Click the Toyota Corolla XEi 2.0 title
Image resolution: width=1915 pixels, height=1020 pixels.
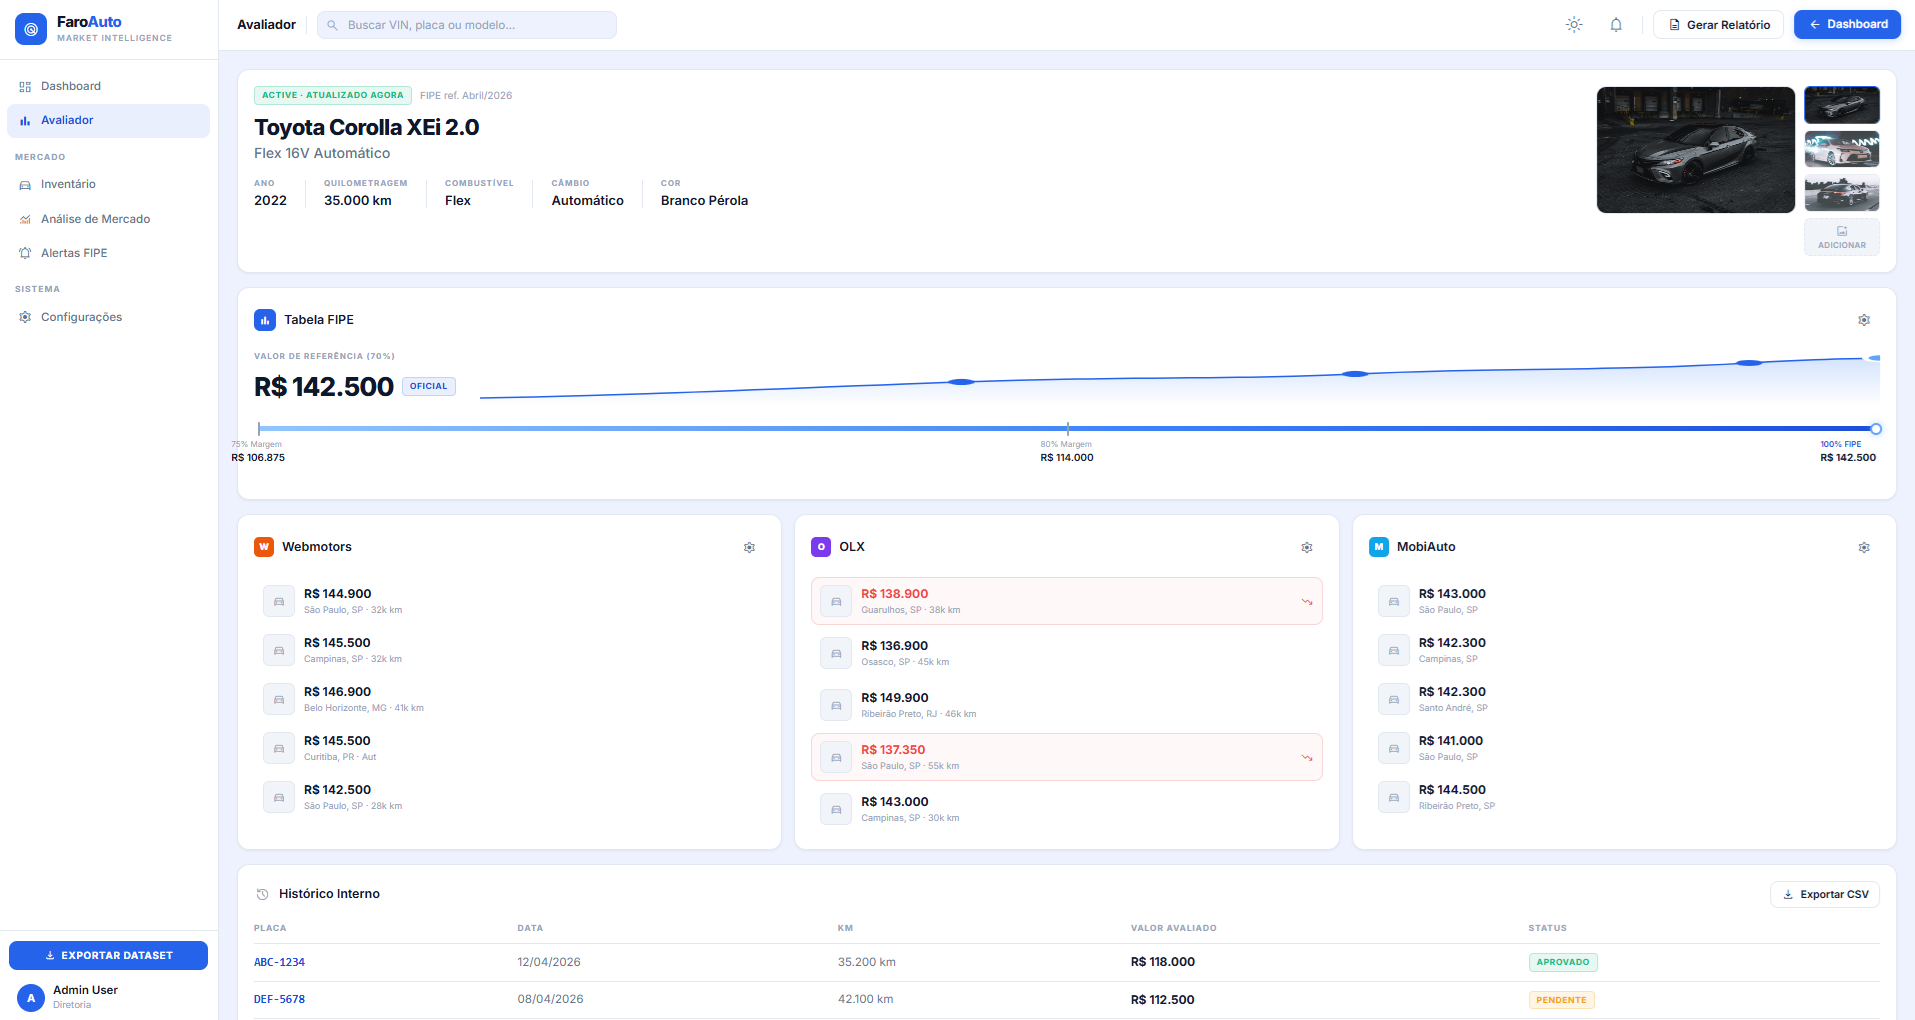coord(367,127)
